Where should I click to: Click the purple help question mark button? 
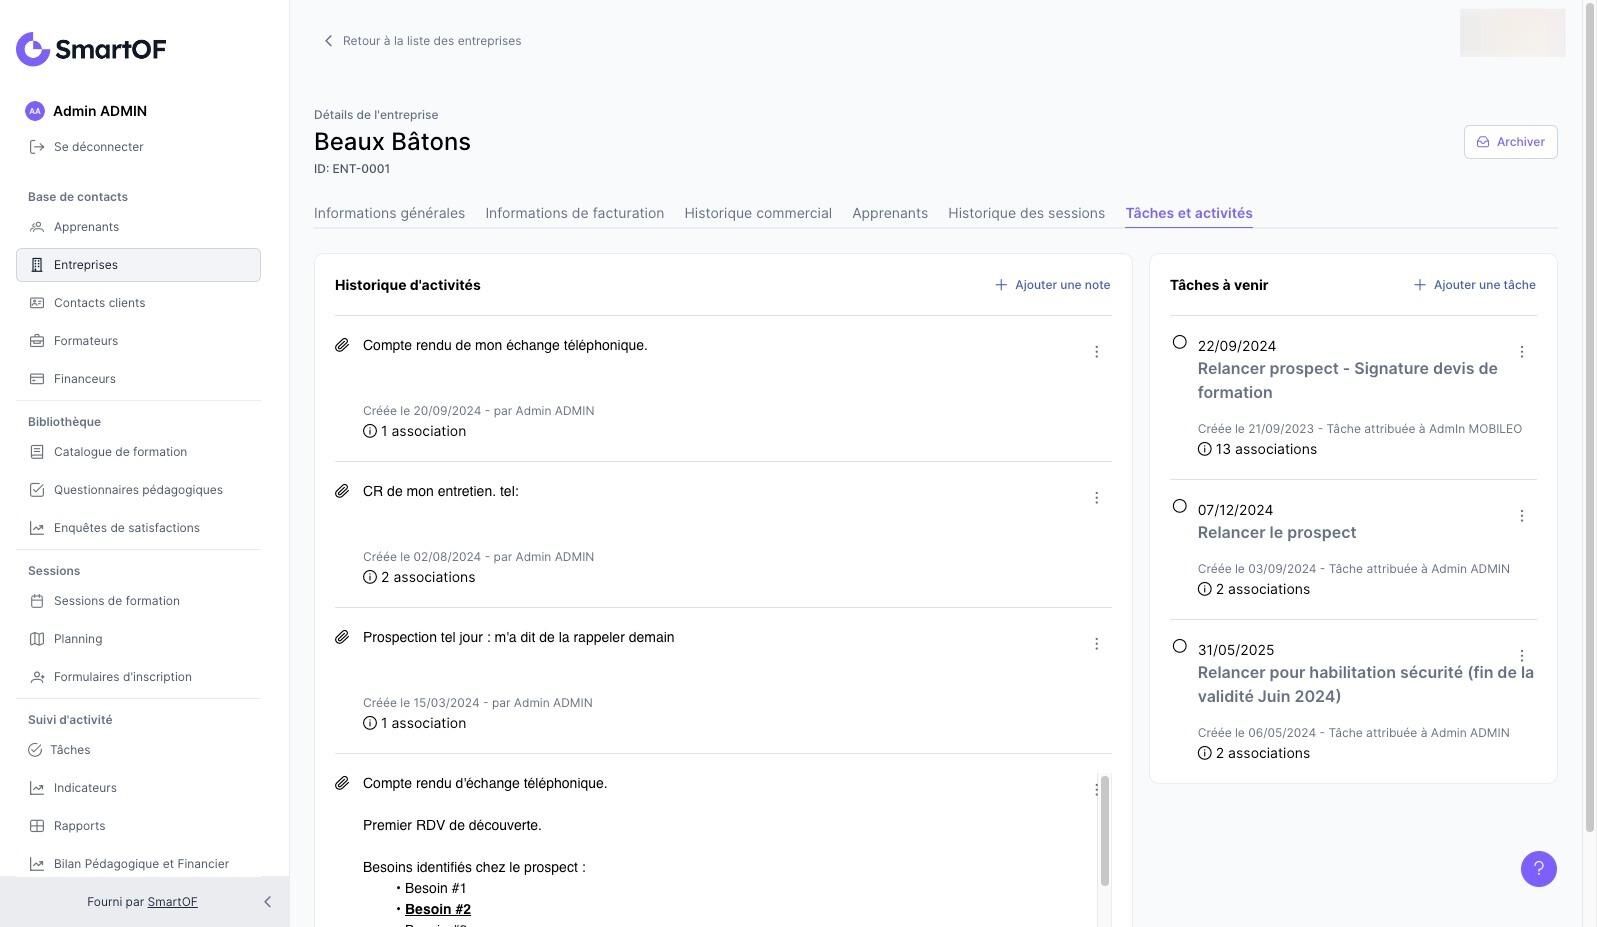(x=1538, y=868)
